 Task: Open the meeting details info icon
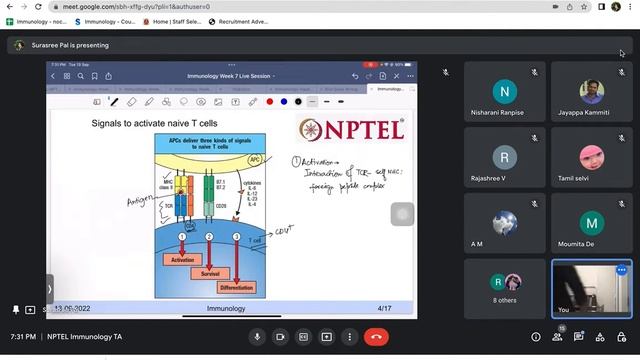536,337
